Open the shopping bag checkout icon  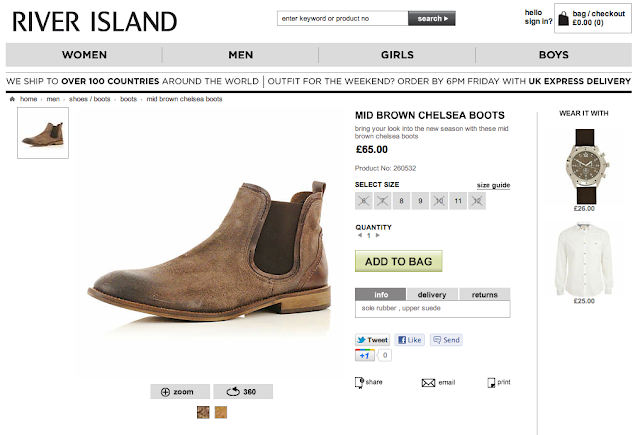[563, 18]
